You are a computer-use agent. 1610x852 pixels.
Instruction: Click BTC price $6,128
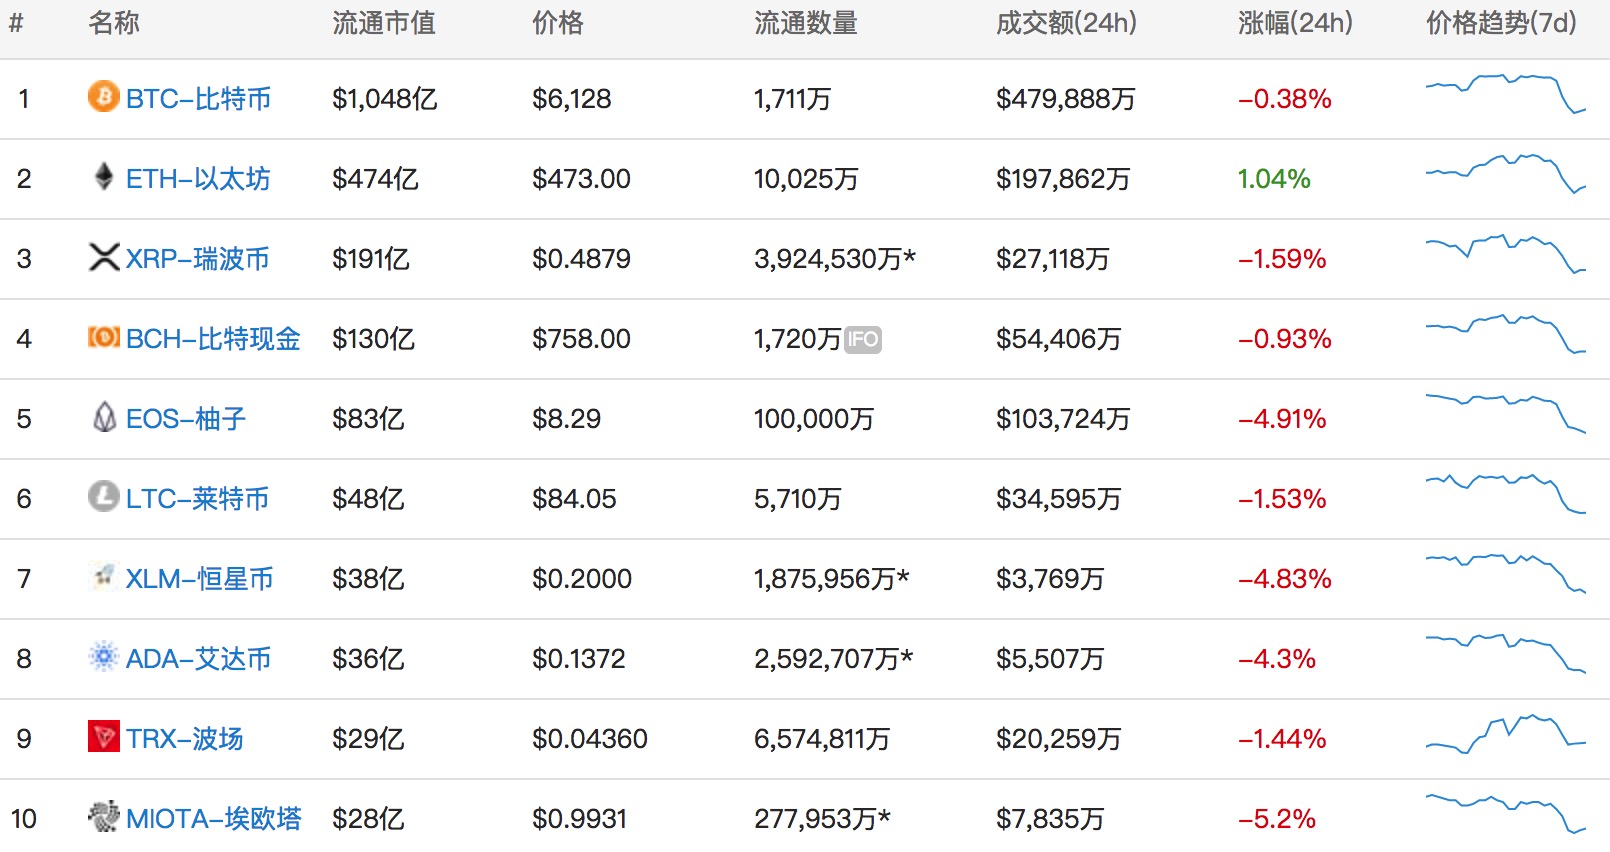[572, 99]
